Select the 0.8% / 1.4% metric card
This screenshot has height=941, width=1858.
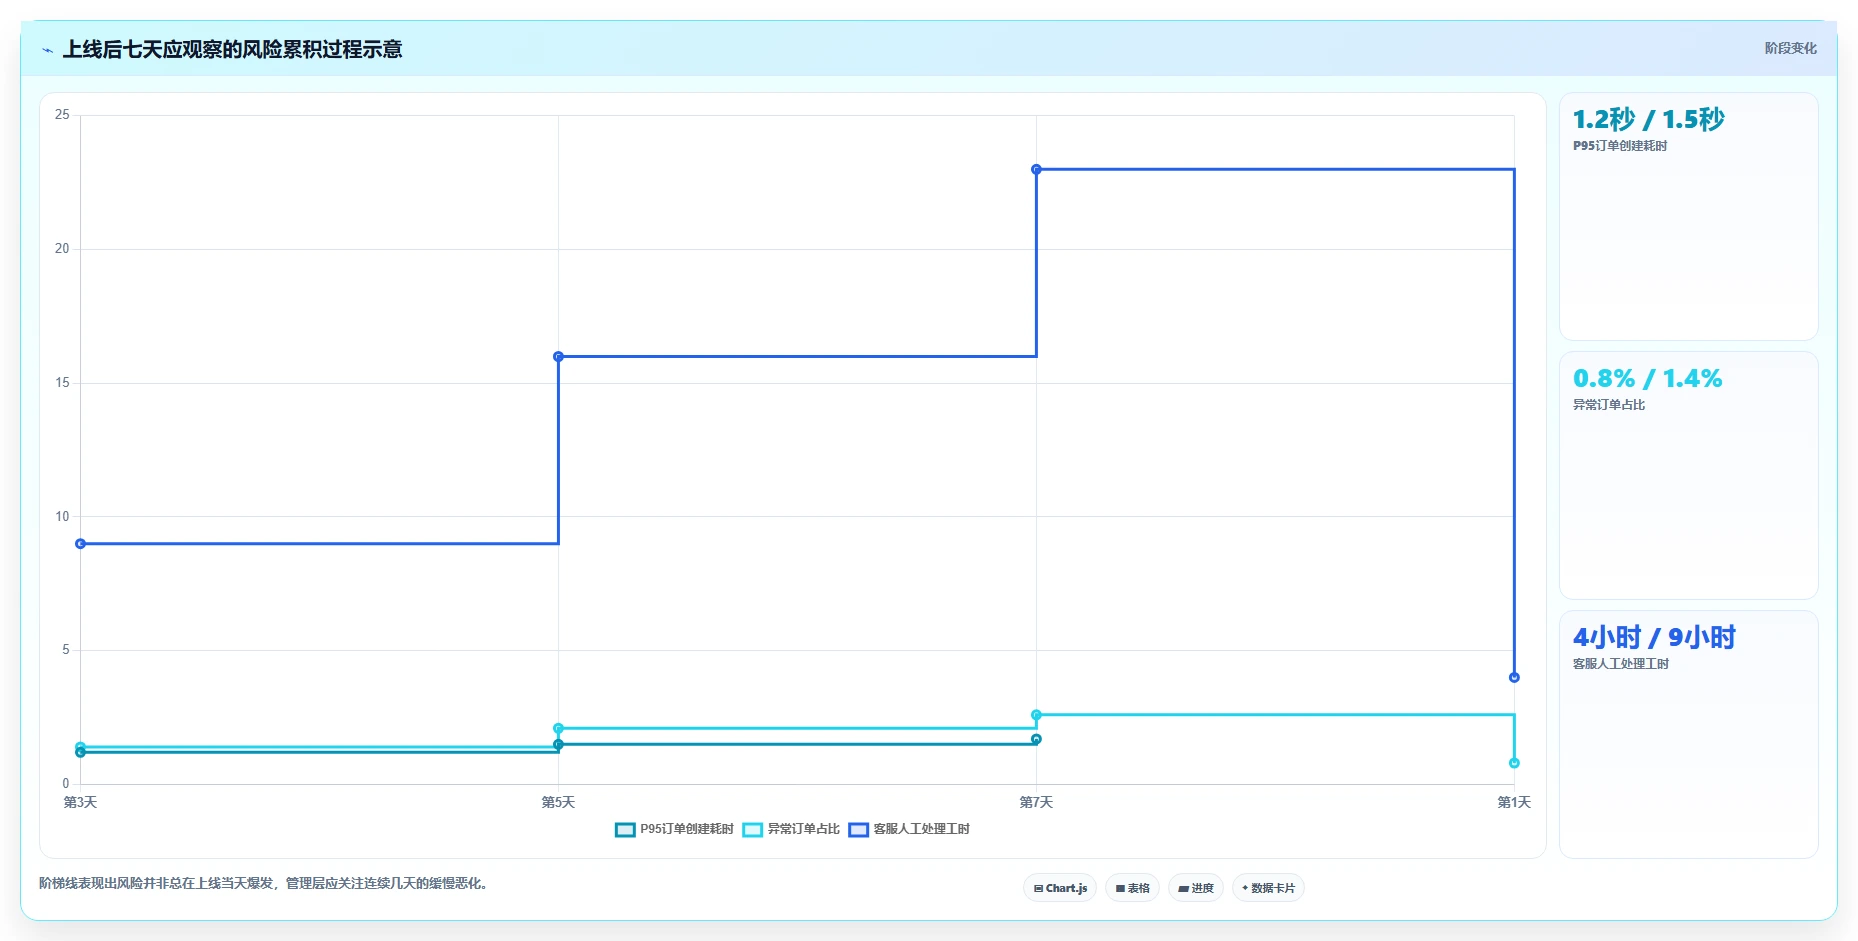click(1689, 476)
